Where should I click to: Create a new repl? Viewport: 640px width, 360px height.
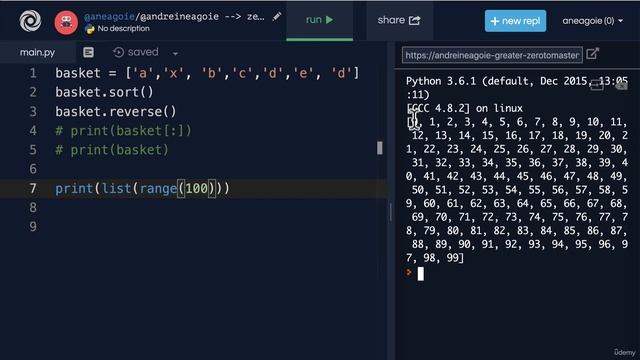click(x=515, y=21)
